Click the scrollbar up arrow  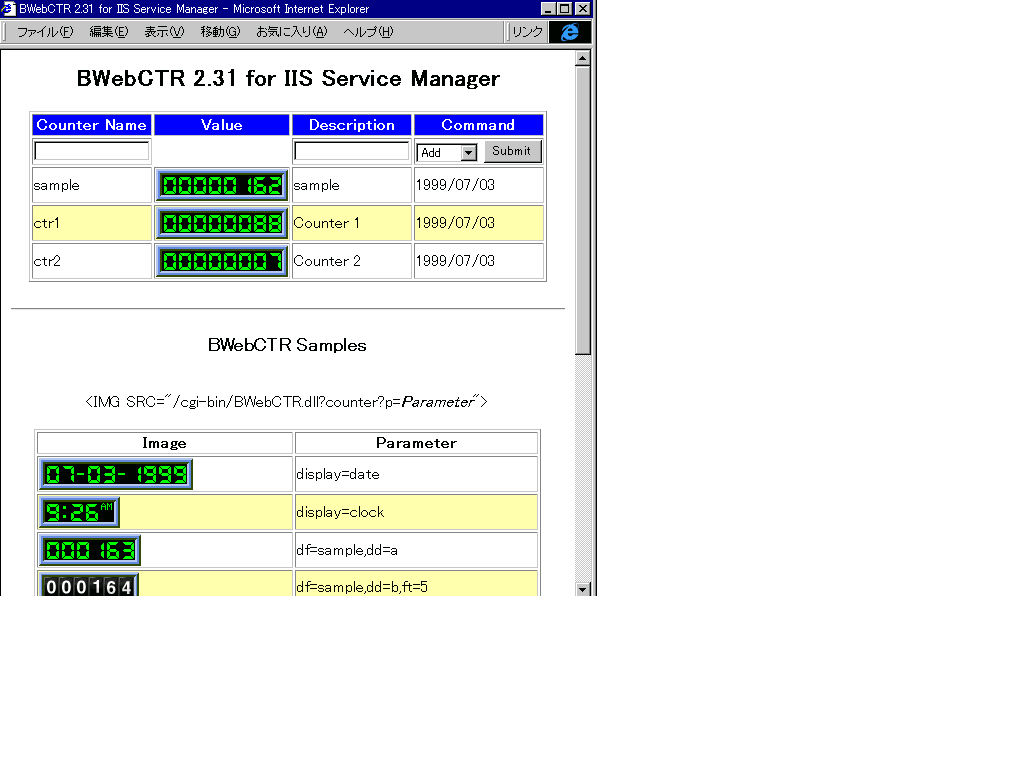(x=583, y=58)
